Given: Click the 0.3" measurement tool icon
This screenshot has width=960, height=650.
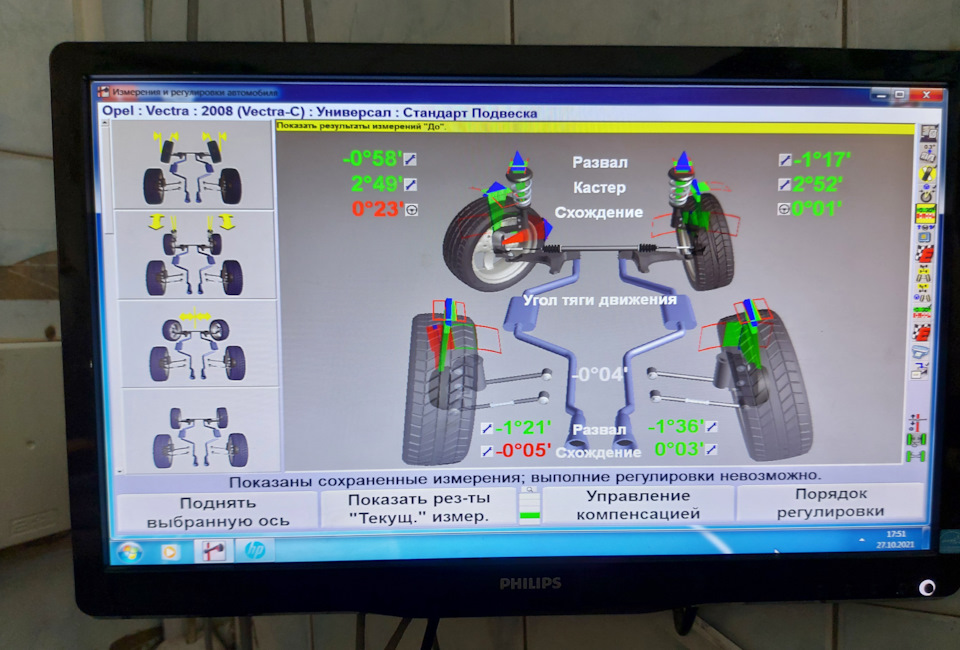Looking at the screenshot, I should [928, 153].
